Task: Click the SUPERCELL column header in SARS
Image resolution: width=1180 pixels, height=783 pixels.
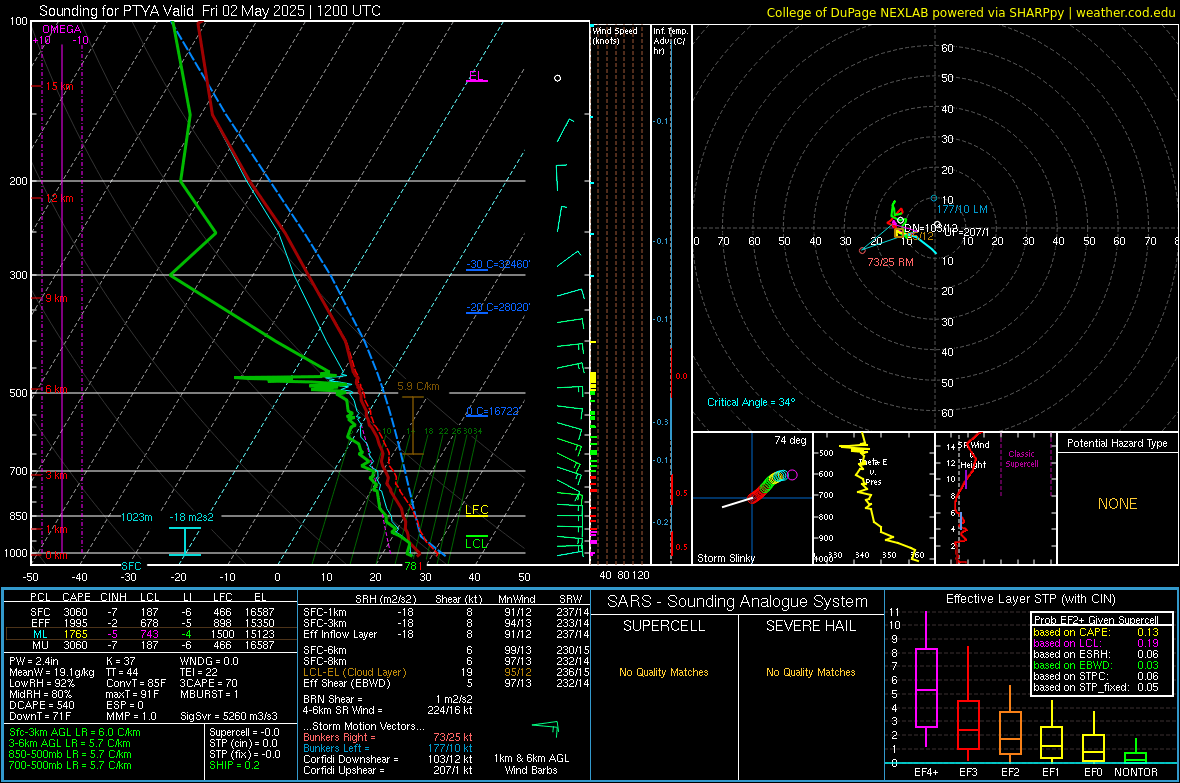Action: coord(664,626)
